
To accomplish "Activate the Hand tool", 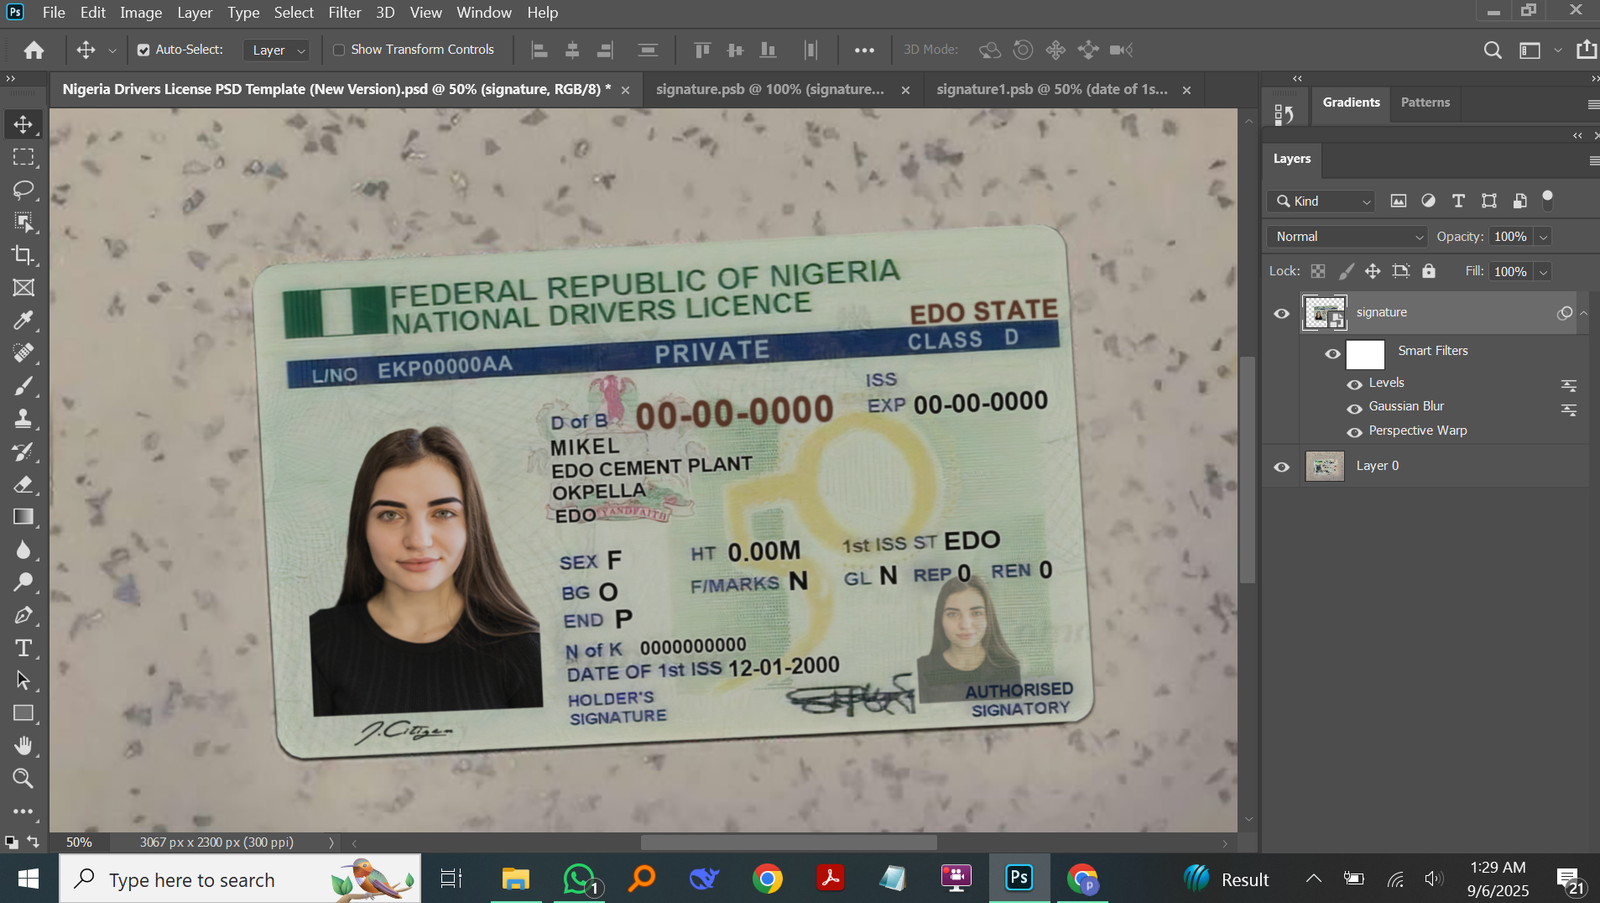I will coord(23,746).
